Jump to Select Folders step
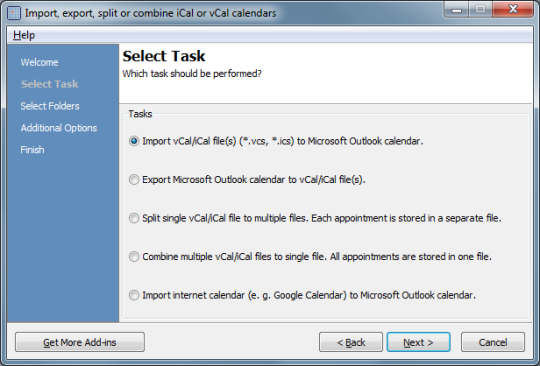Image resolution: width=540 pixels, height=366 pixels. pyautogui.click(x=50, y=106)
